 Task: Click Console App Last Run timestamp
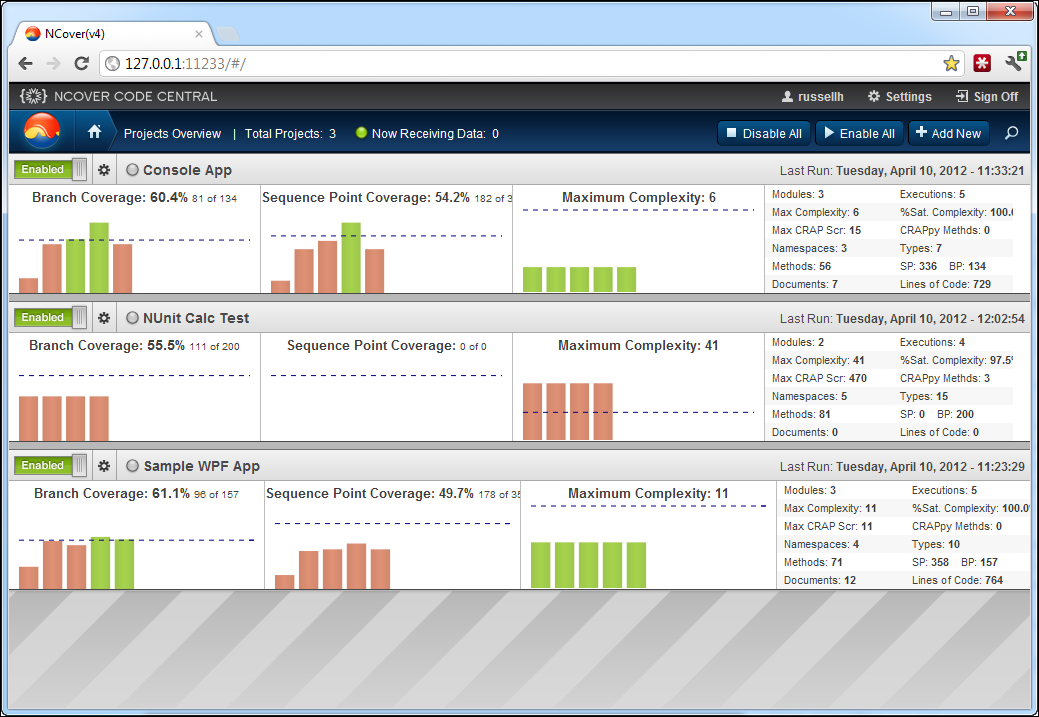coord(902,170)
